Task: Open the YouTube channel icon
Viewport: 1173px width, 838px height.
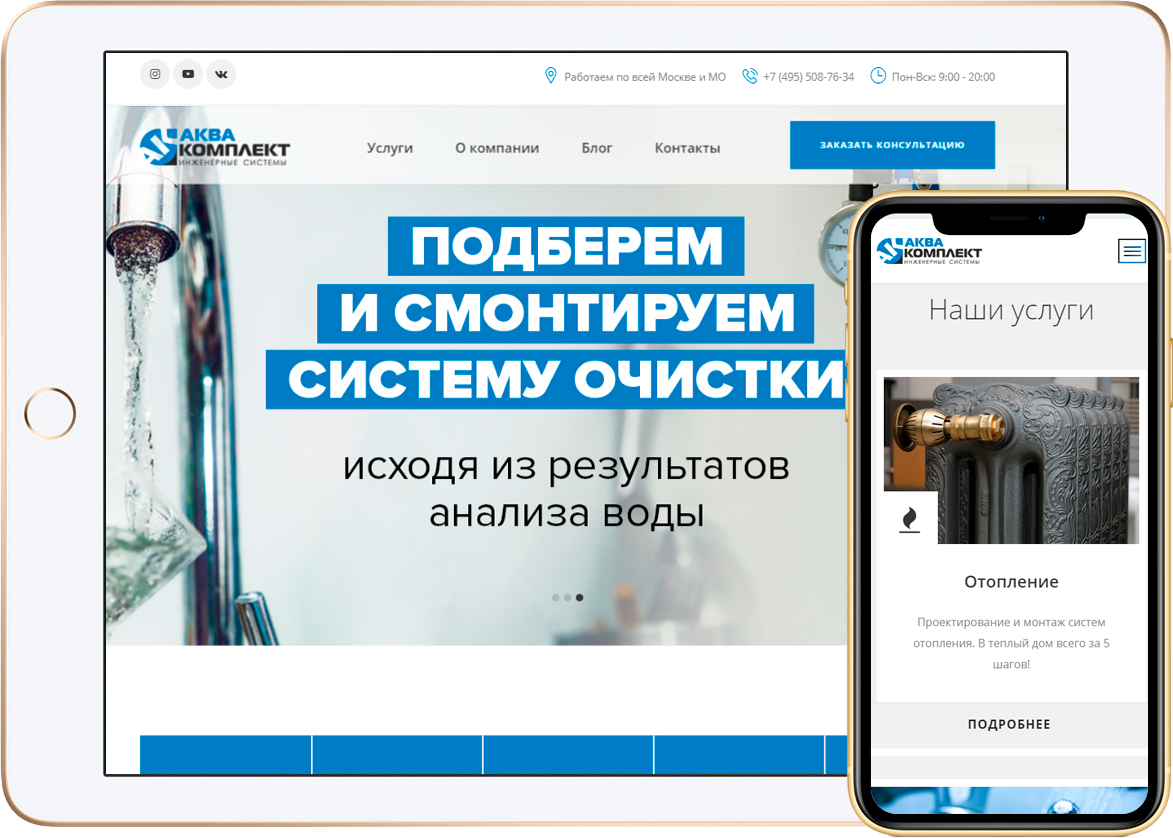Action: (x=188, y=74)
